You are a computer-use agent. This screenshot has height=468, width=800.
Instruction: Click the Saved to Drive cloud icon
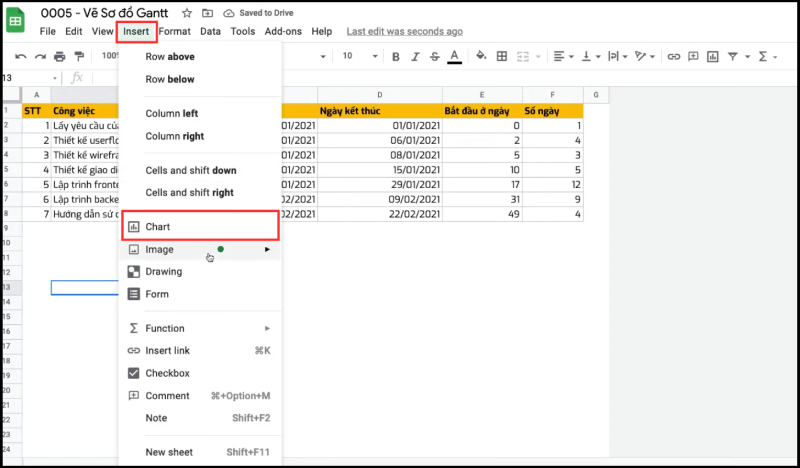pos(229,13)
